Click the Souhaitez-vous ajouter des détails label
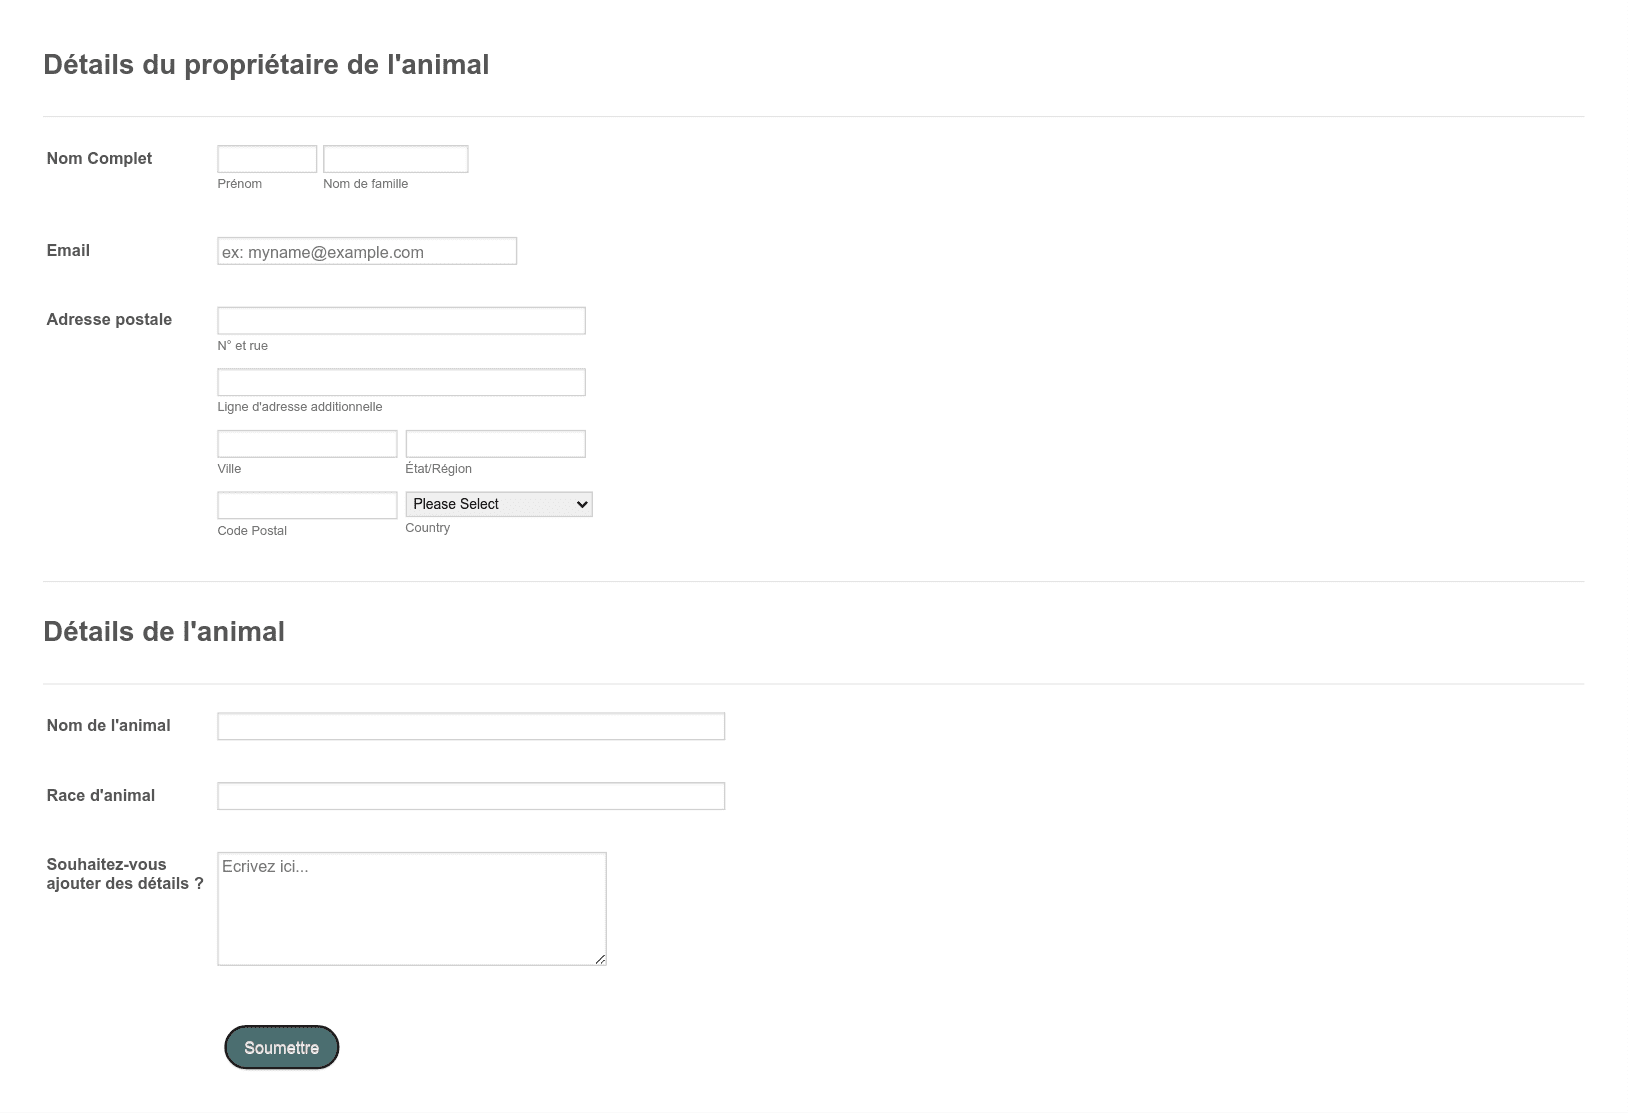1628x1113 pixels. (125, 874)
